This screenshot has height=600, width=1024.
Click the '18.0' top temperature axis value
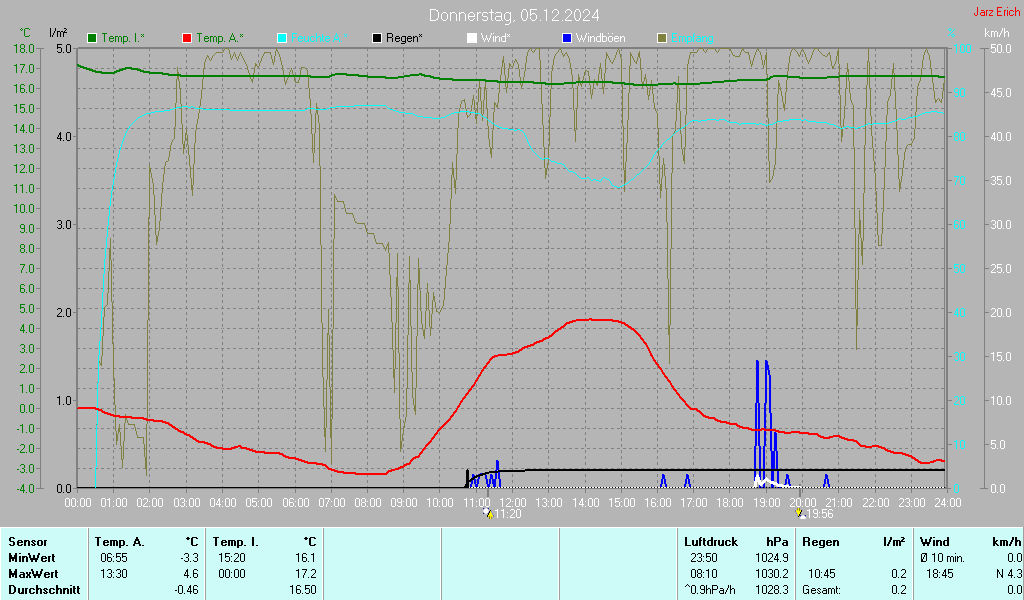click(24, 49)
